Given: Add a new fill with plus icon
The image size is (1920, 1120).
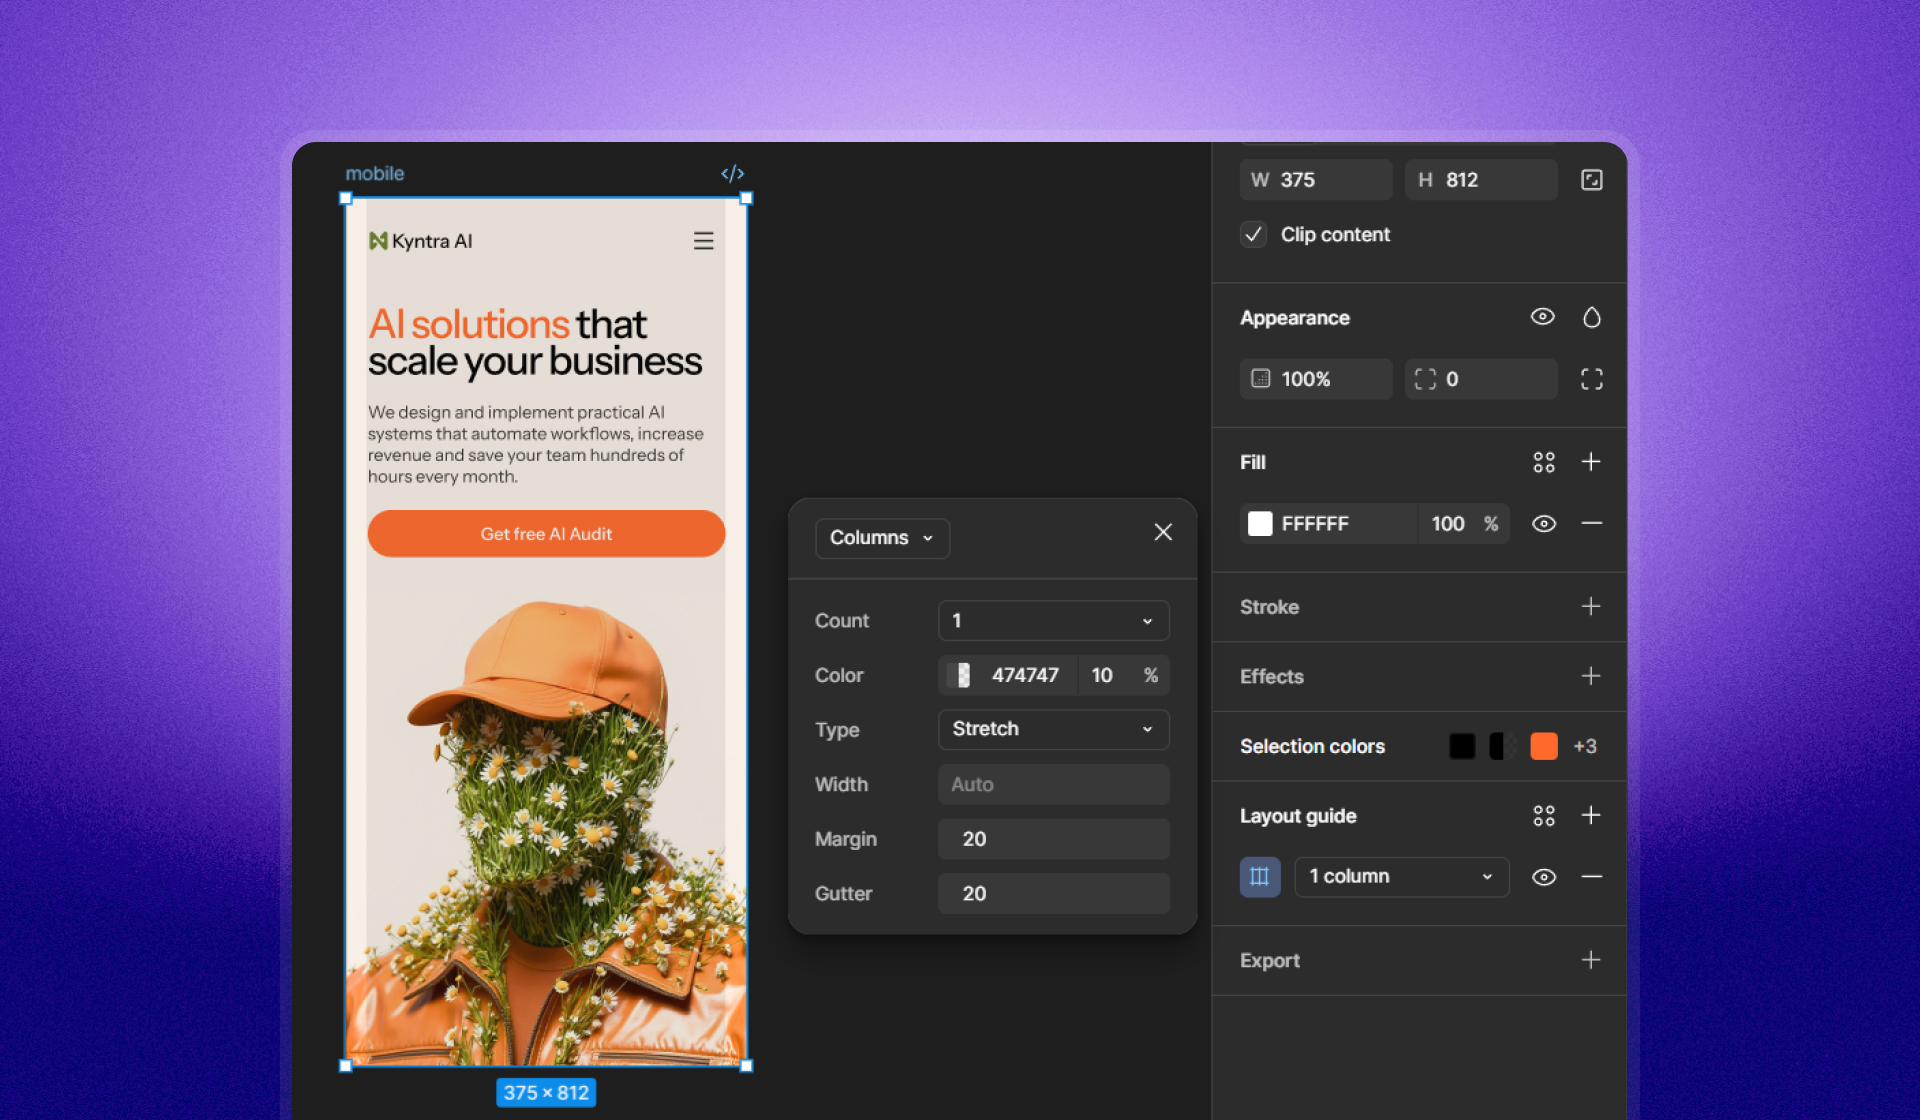Looking at the screenshot, I should [1591, 462].
